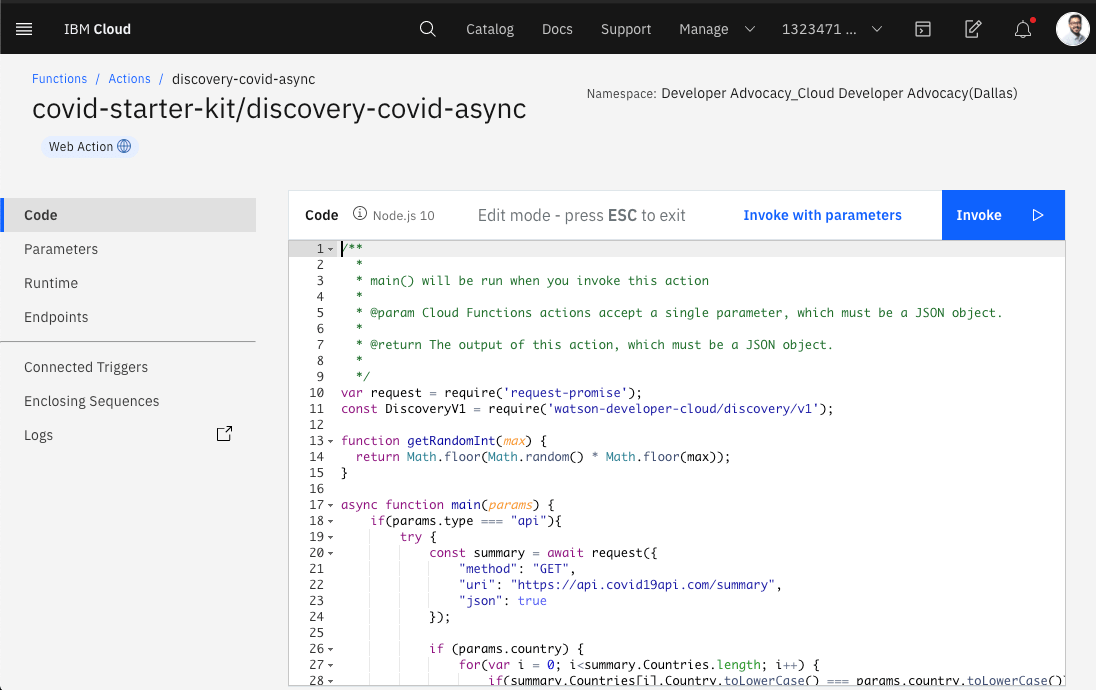1096x690 pixels.
Task: Open the IBM Cloud Shell icon
Action: 923,29
